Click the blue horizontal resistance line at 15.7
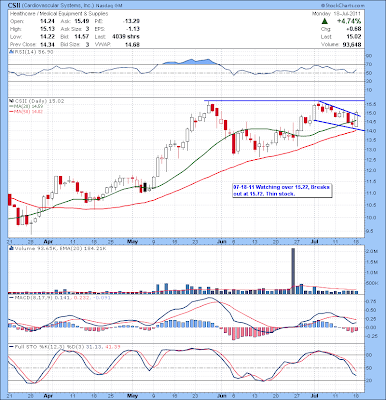 (x=285, y=101)
